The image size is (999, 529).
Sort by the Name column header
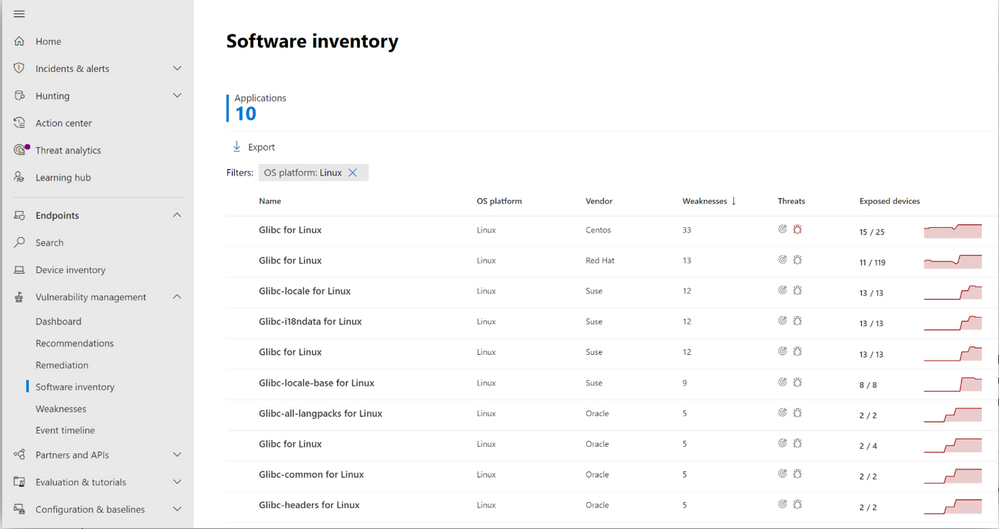coord(270,201)
